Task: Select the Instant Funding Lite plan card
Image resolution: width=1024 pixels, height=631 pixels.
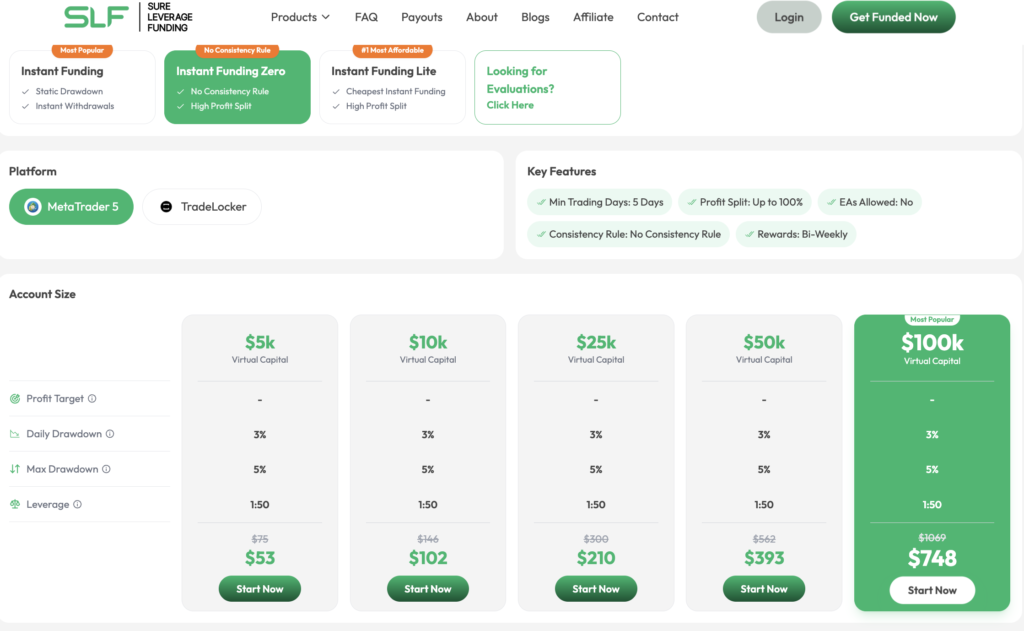Action: pos(392,87)
